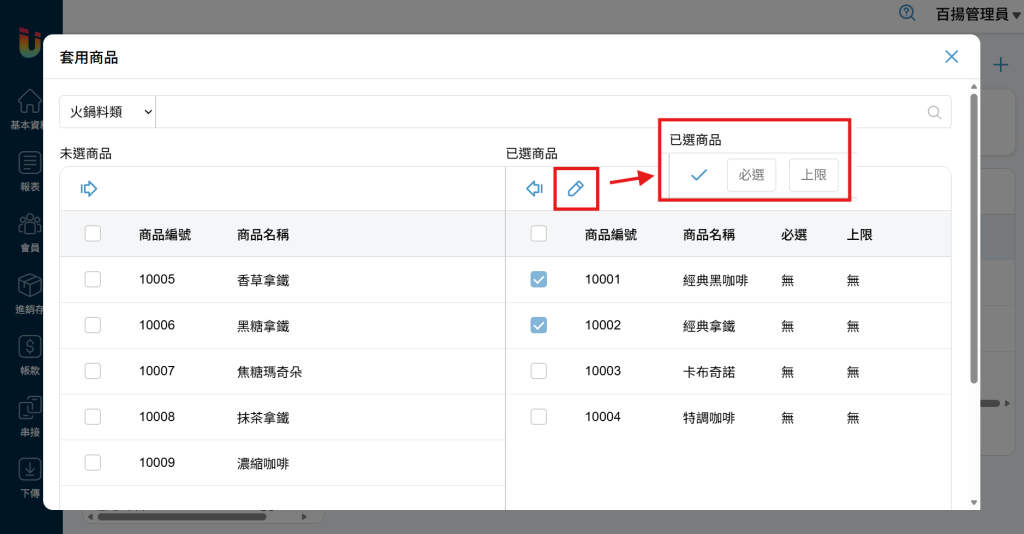Click the move-left arrow icon above selected products

[x=534, y=189]
